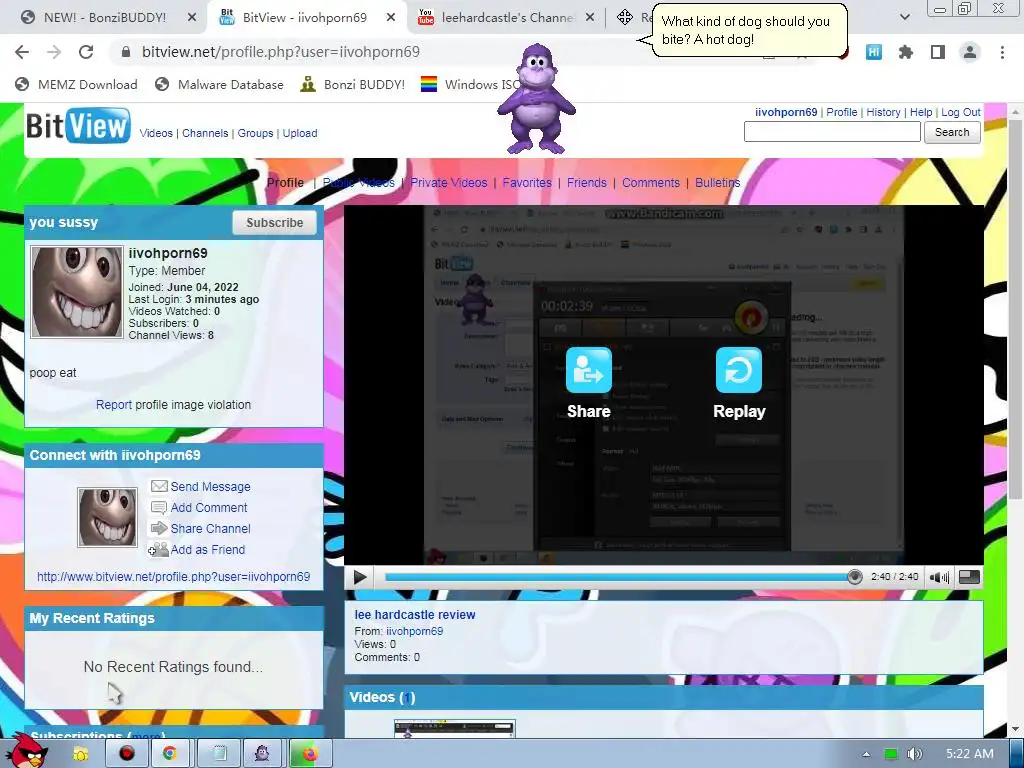Open the Upload link in BitView header
The height and width of the screenshot is (768, 1024).
tap(300, 133)
